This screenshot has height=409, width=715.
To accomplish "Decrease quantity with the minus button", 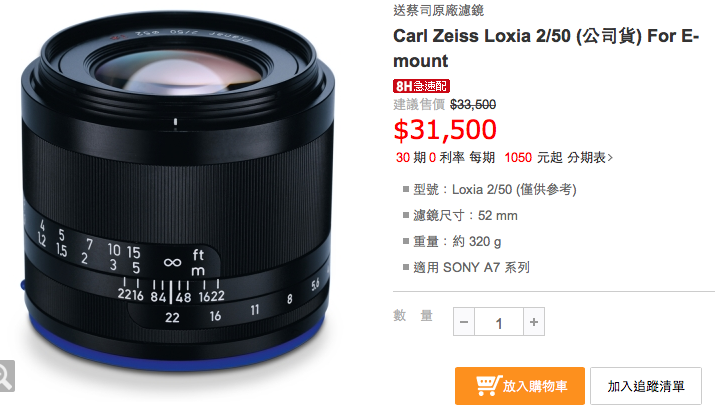I will (464, 322).
